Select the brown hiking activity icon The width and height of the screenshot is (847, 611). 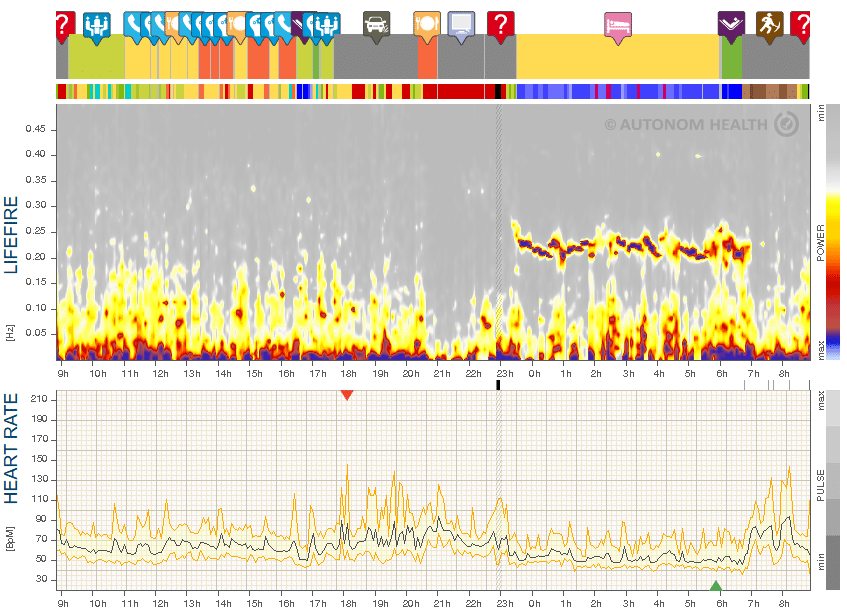coord(769,26)
